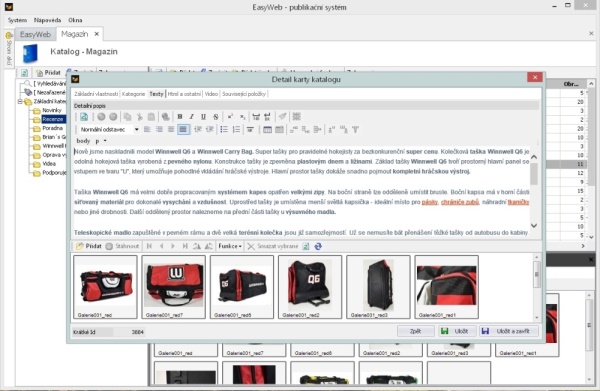The image size is (600, 391).
Task: Open the Nápověda menu
Action: (x=47, y=20)
